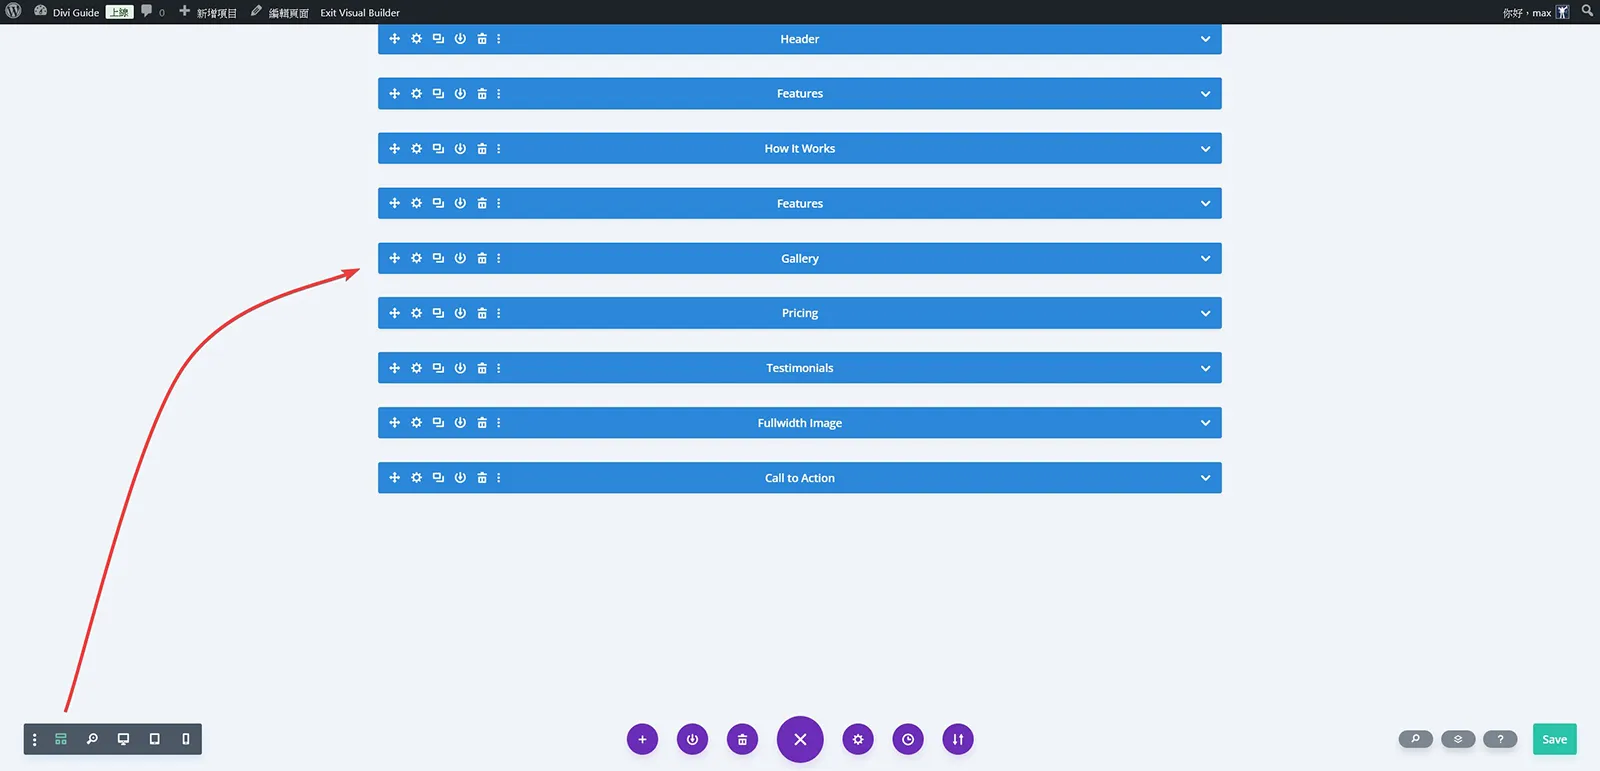This screenshot has height=771, width=1600.
Task: Expand the Testimonials section
Action: coord(1205,369)
